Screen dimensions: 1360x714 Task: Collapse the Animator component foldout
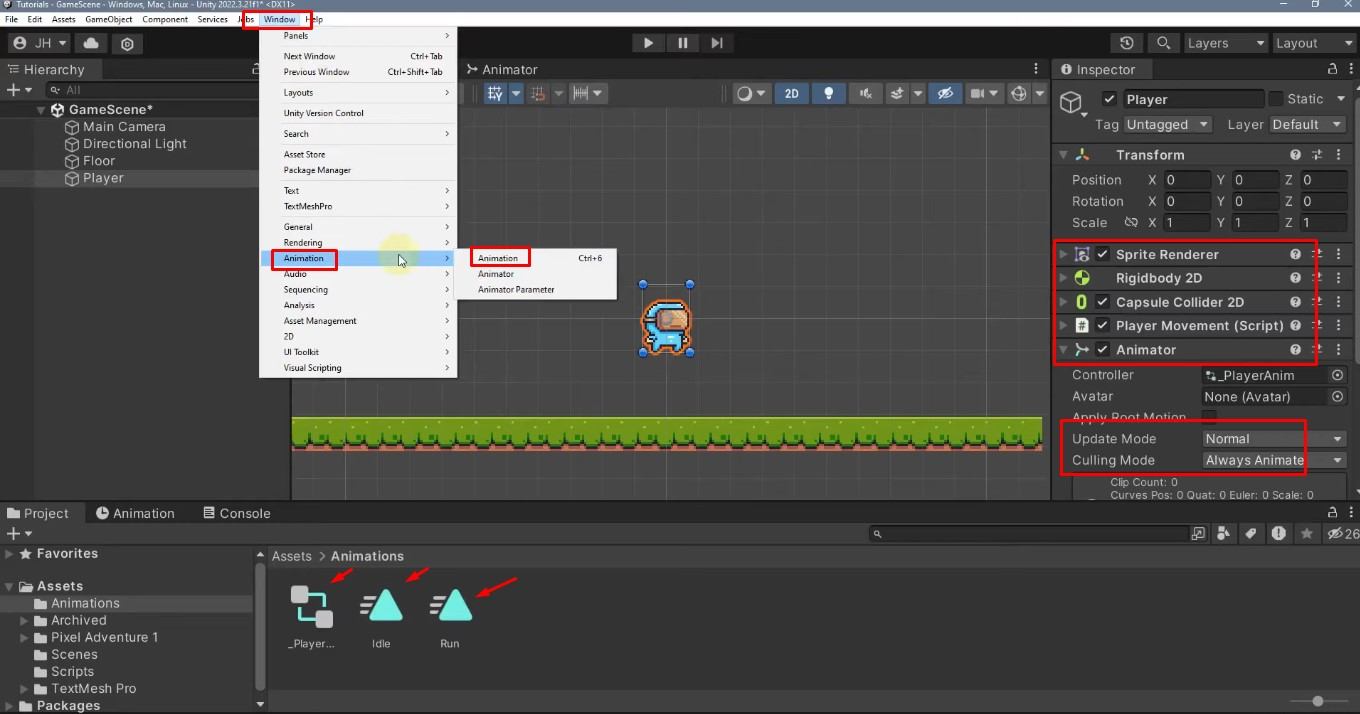(x=1063, y=350)
